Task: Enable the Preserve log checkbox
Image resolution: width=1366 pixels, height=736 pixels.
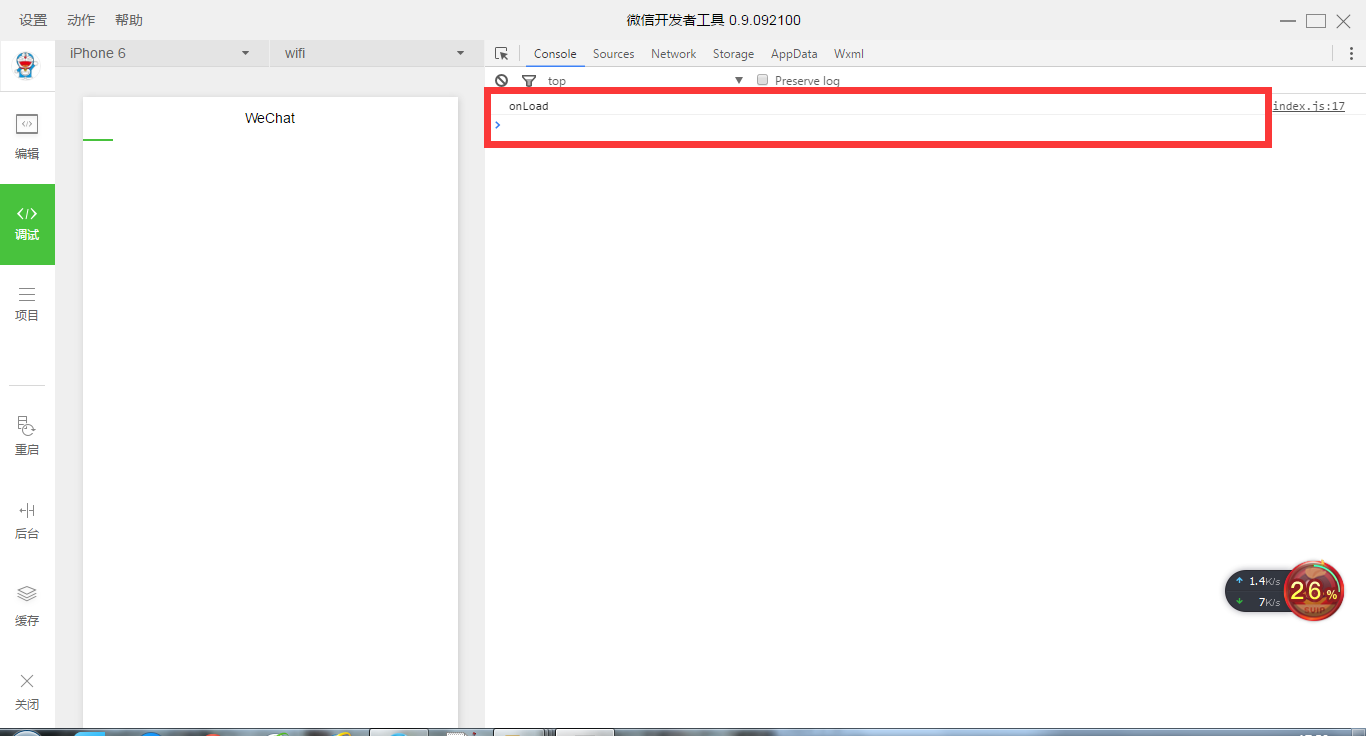Action: (762, 80)
